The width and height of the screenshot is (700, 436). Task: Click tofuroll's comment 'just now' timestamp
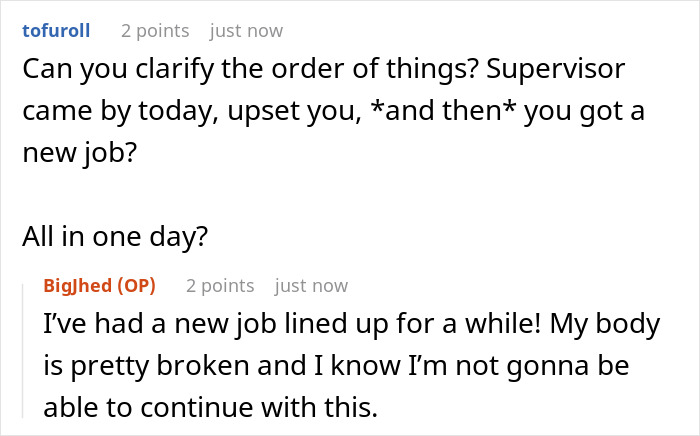pyautogui.click(x=246, y=31)
